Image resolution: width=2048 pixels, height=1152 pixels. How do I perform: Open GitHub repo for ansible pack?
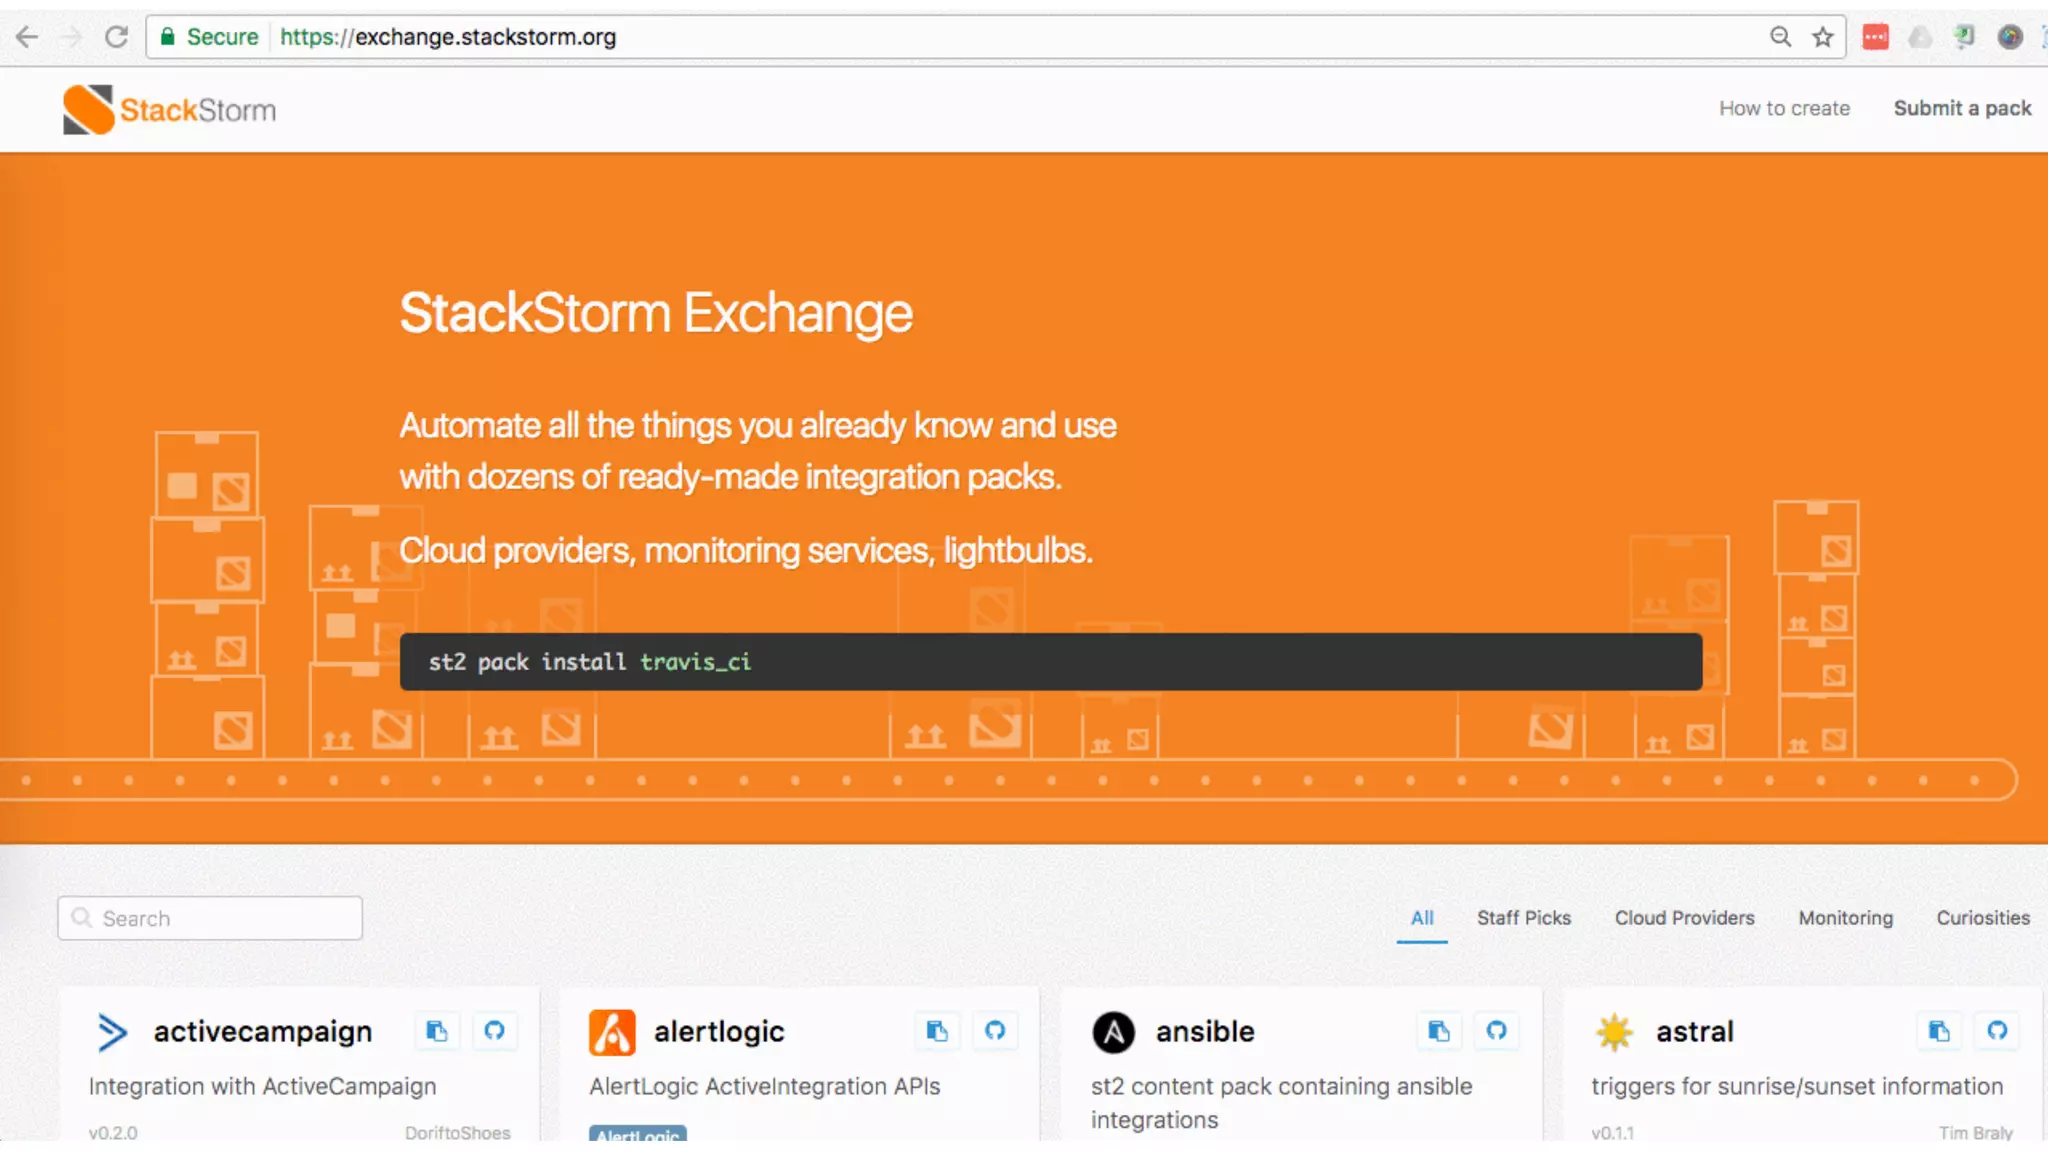(1497, 1031)
